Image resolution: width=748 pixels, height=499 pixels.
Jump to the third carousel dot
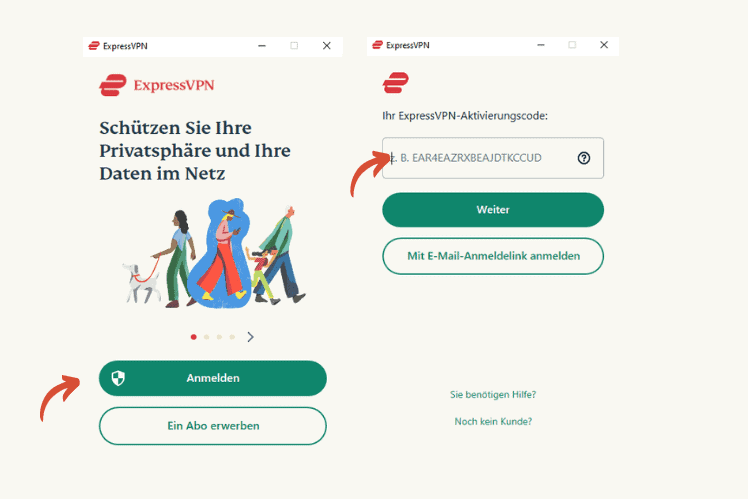click(x=219, y=337)
